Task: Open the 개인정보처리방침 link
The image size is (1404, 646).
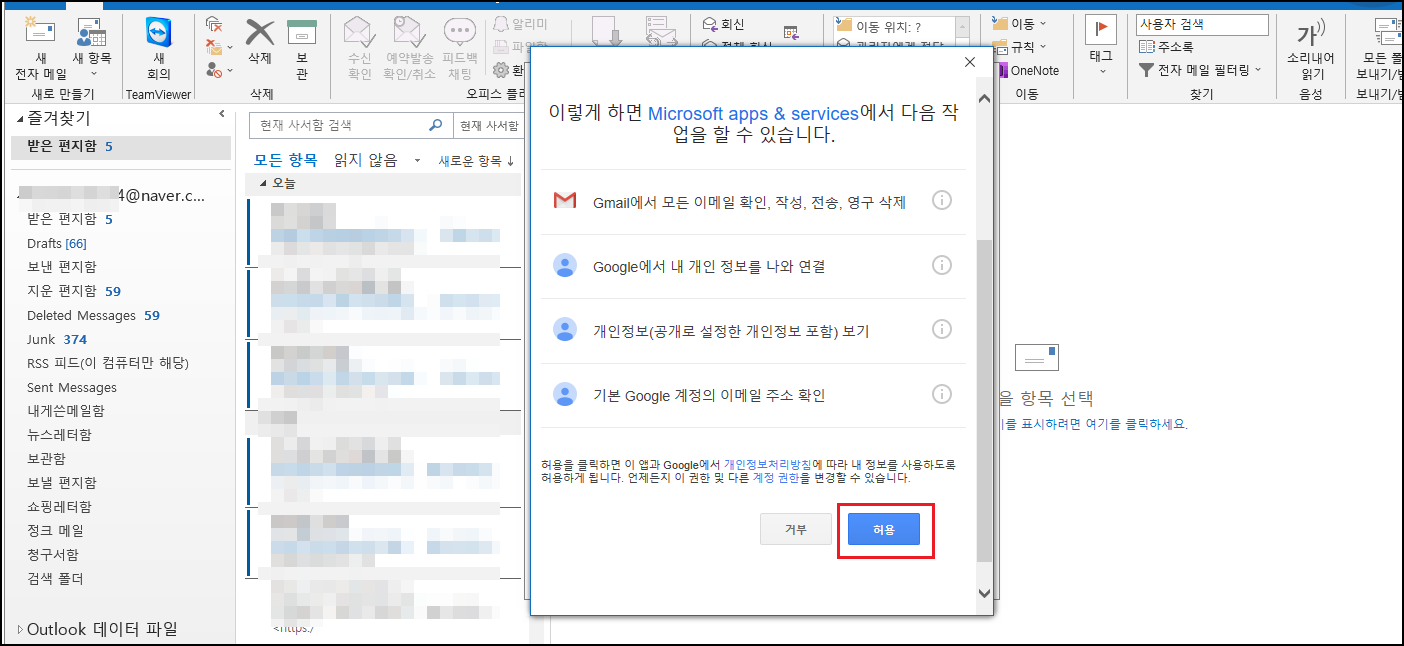Action: point(768,464)
